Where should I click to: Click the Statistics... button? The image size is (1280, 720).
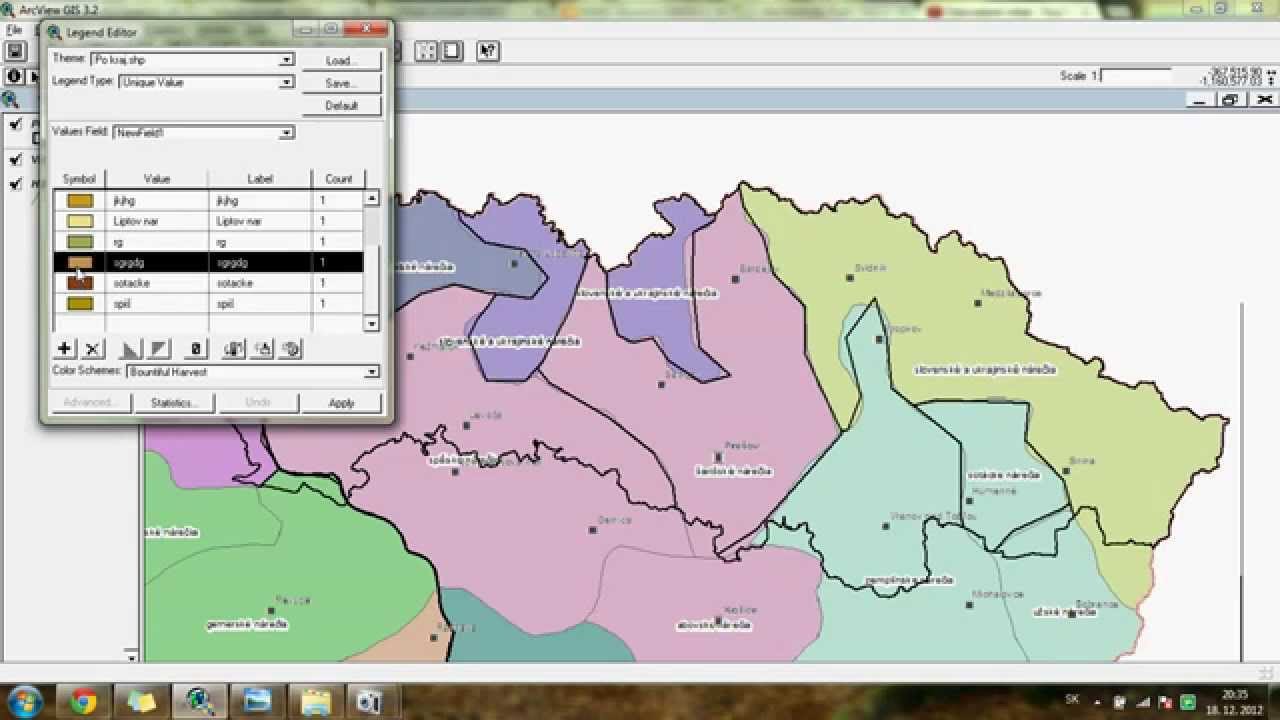[x=174, y=403]
